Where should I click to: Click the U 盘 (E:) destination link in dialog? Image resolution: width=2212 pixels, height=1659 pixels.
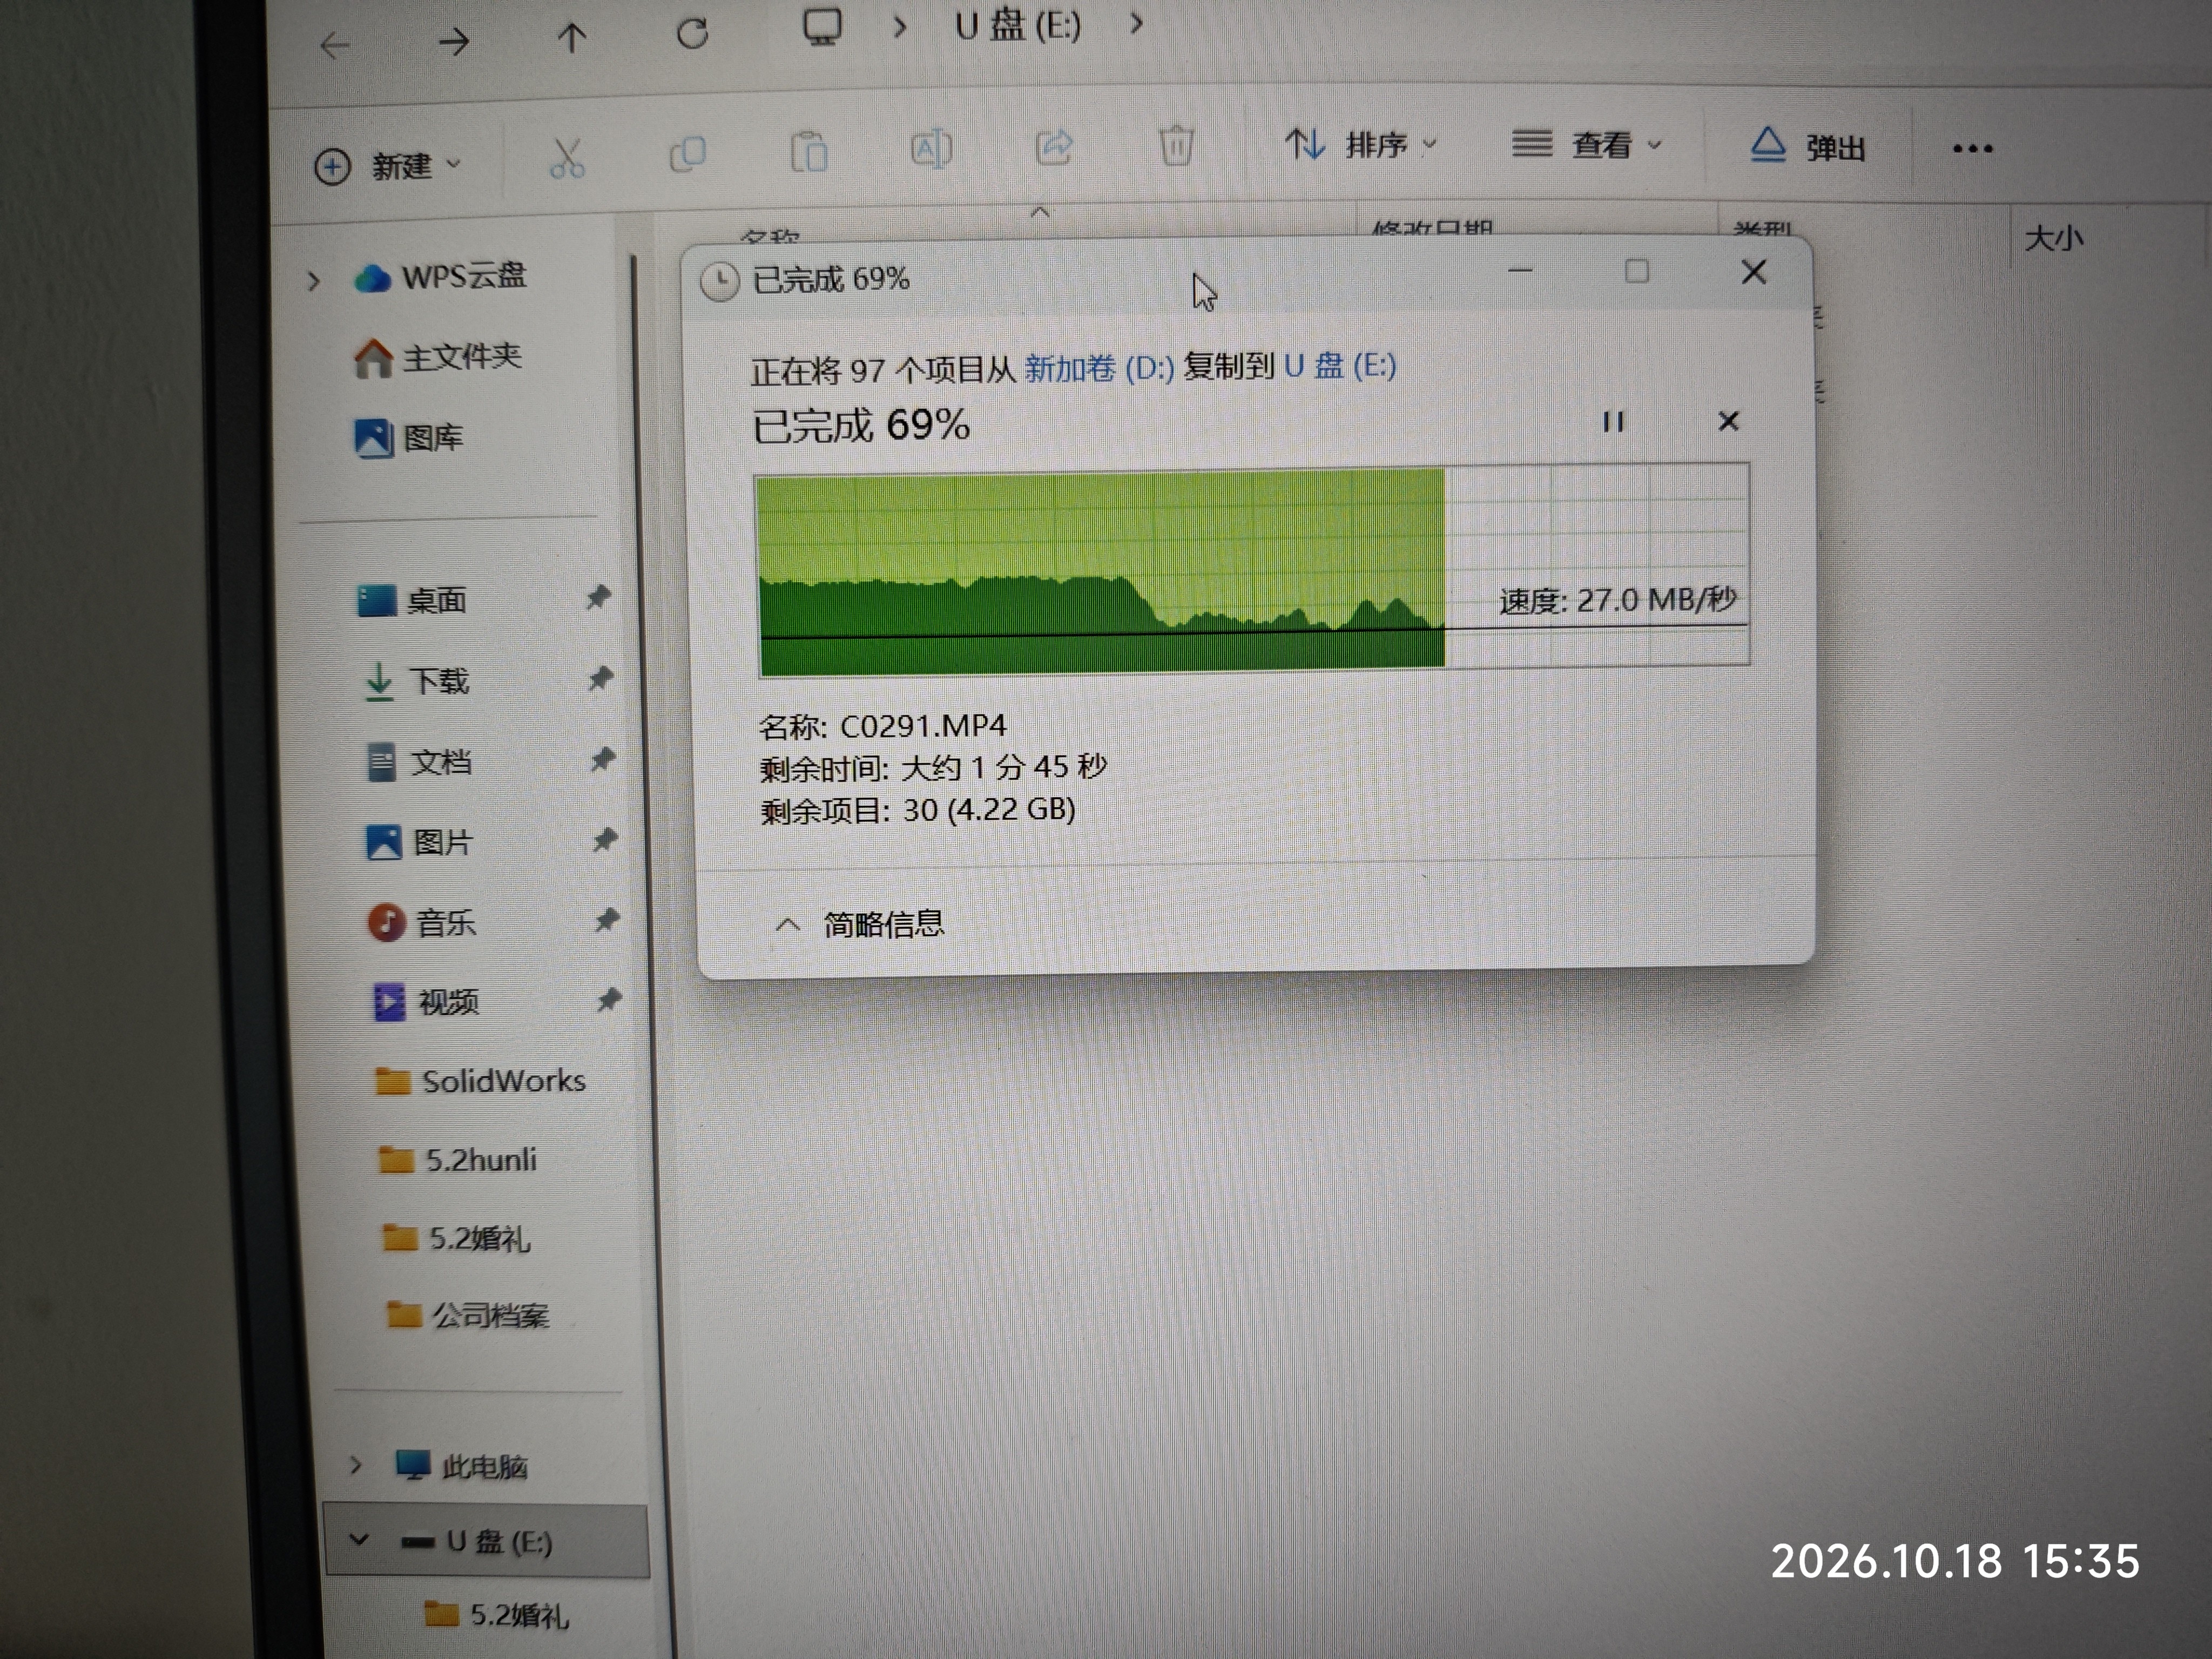[1340, 366]
